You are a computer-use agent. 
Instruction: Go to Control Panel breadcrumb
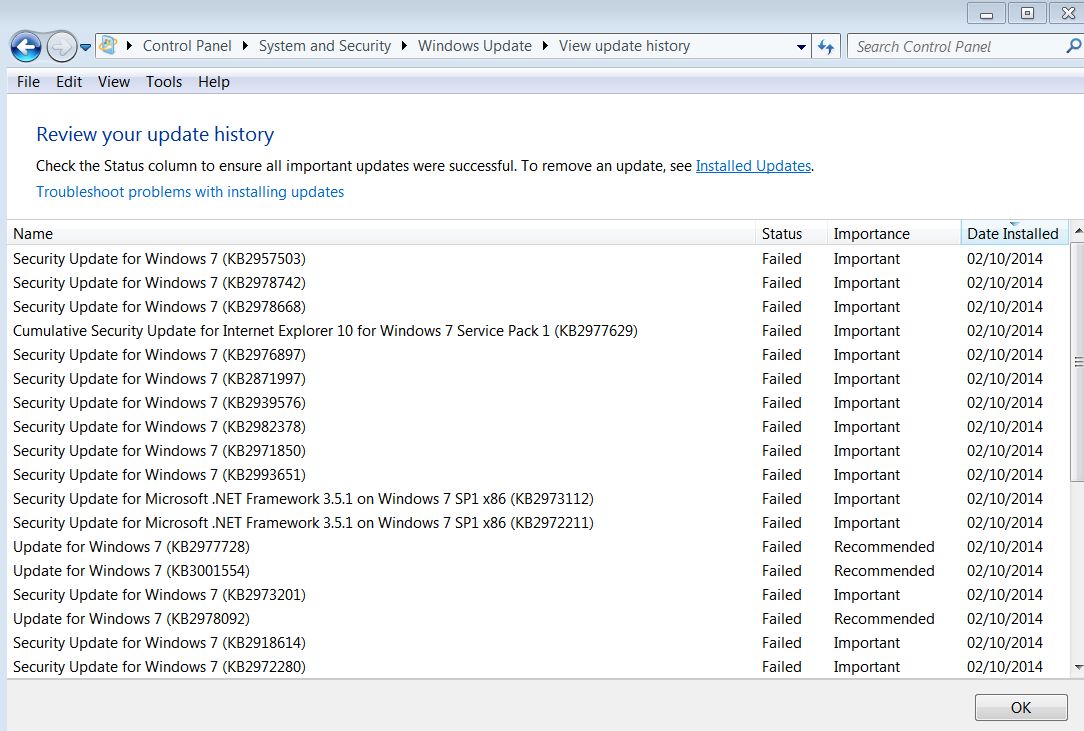187,46
